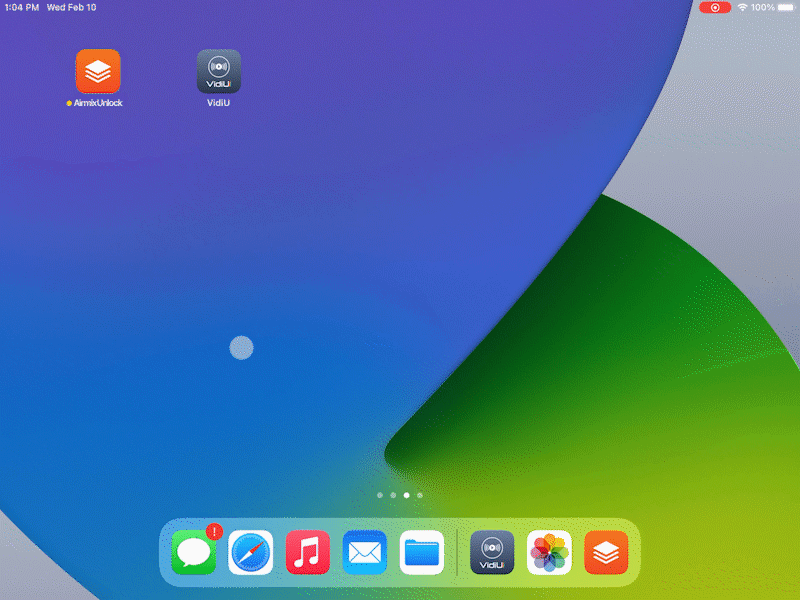This screenshot has height=600, width=800.
Task: Open the Files app in the dock
Action: tap(421, 553)
